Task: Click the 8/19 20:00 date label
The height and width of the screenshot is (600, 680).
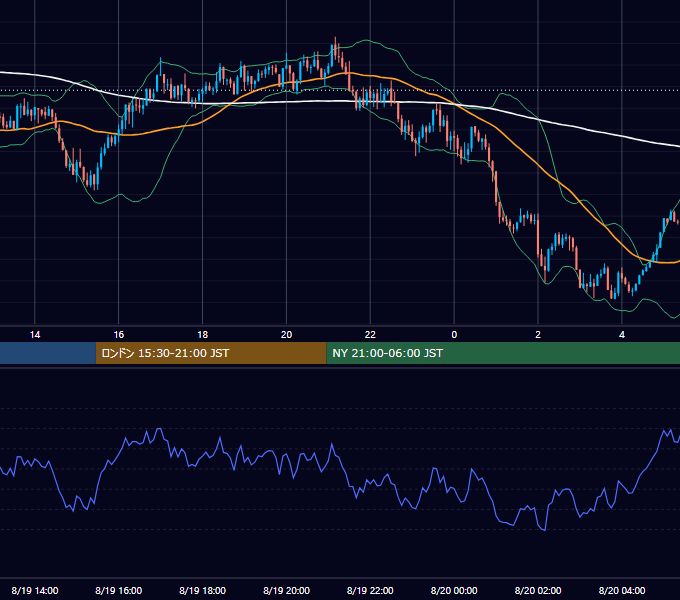Action: click(286, 590)
